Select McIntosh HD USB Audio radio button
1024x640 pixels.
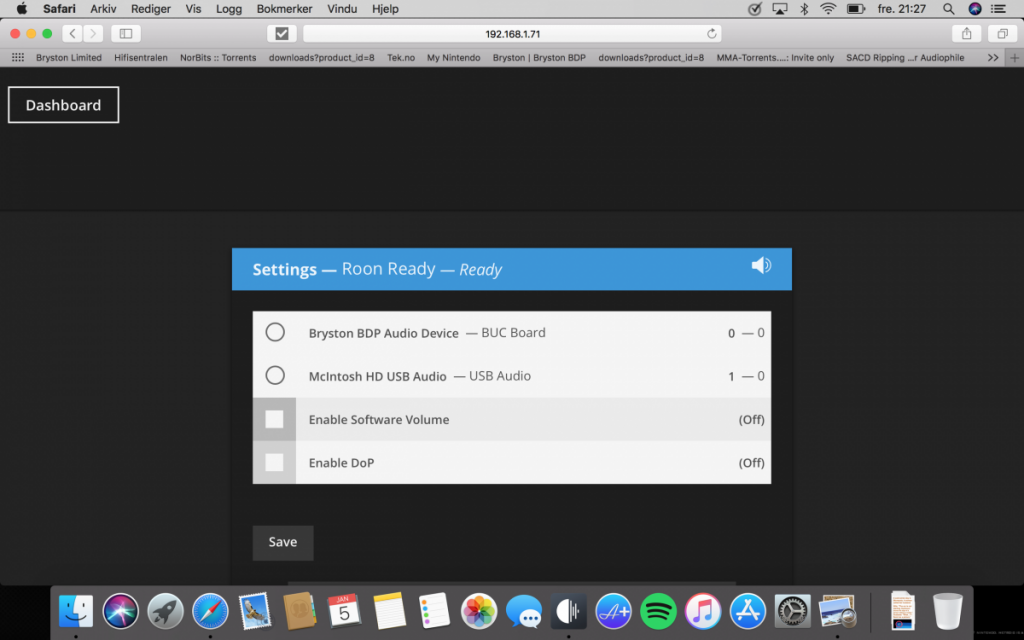click(x=275, y=376)
